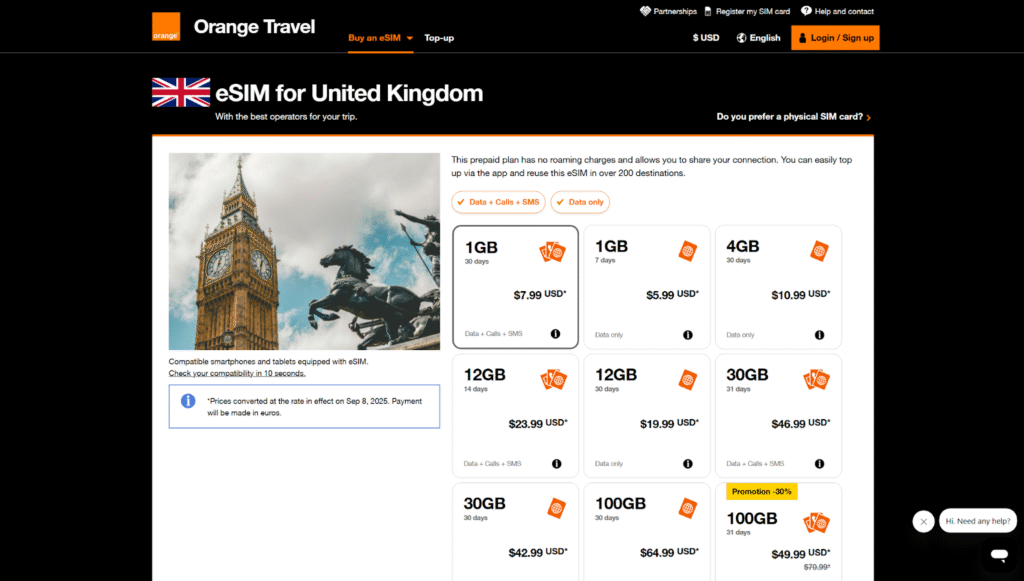Screen dimensions: 1024x581
Task: Click the SIM card icon beside Register
Action: [x=708, y=11]
